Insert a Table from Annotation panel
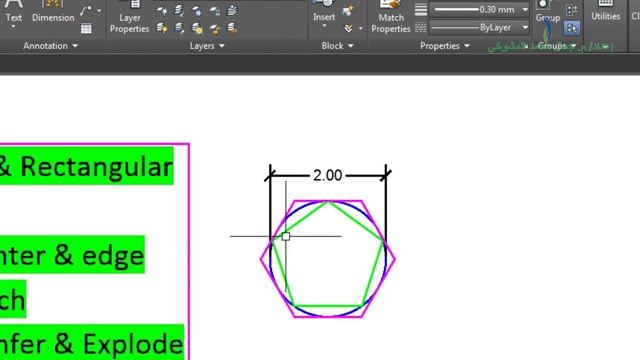640x360 pixels. [86, 29]
